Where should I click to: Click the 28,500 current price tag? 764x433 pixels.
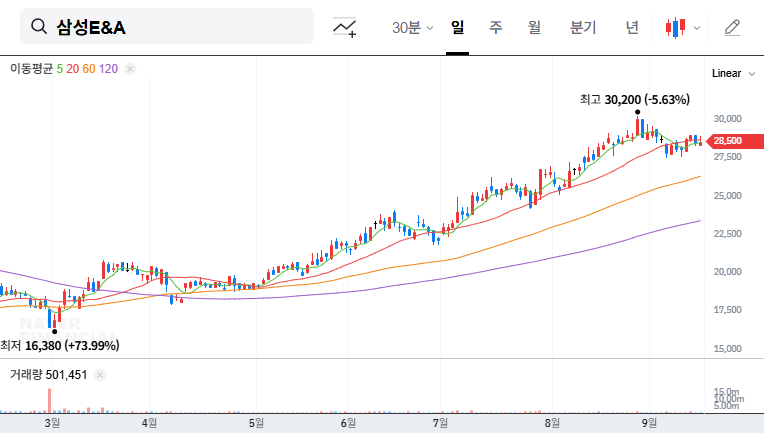(734, 141)
